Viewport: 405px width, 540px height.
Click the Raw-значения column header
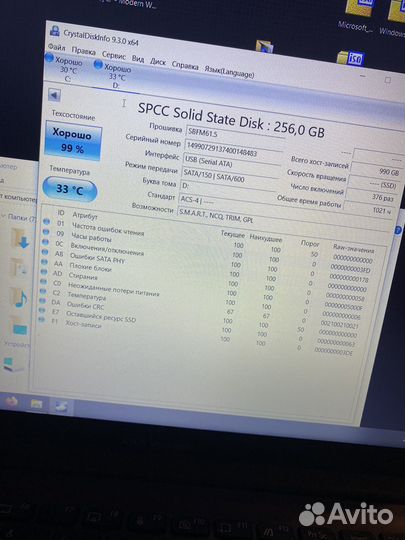(x=354, y=248)
